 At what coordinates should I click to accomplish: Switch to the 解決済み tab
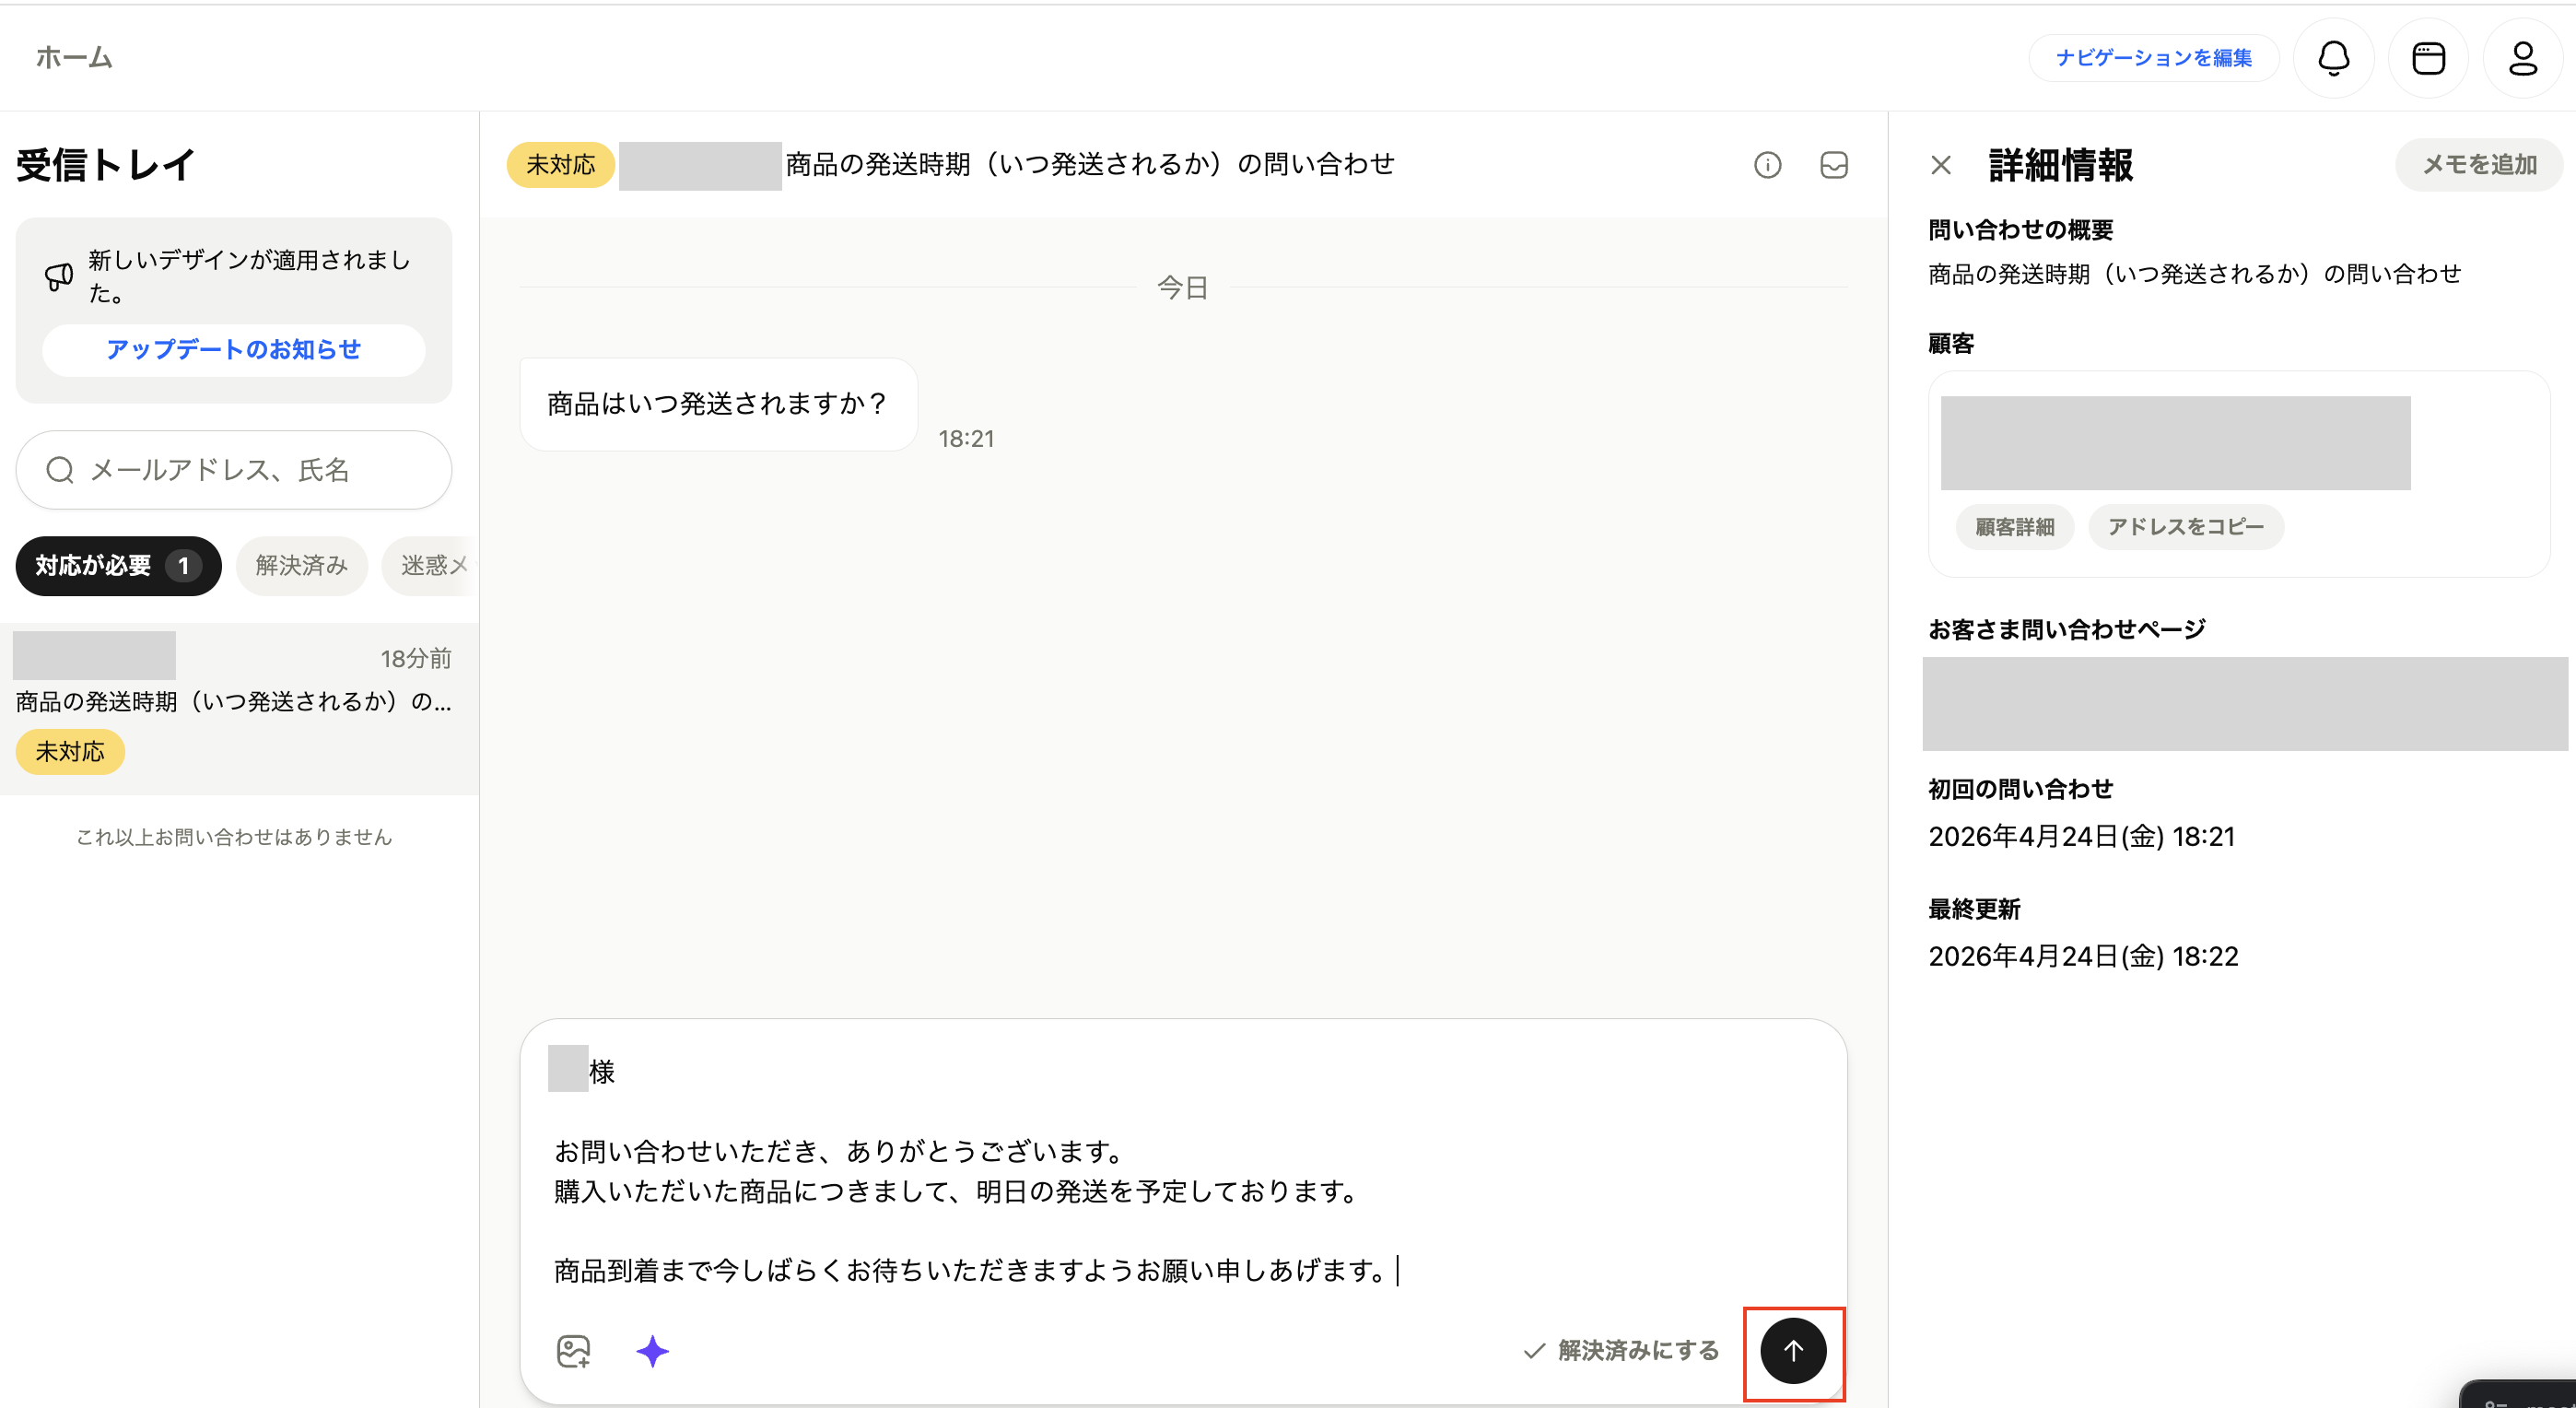click(301, 566)
